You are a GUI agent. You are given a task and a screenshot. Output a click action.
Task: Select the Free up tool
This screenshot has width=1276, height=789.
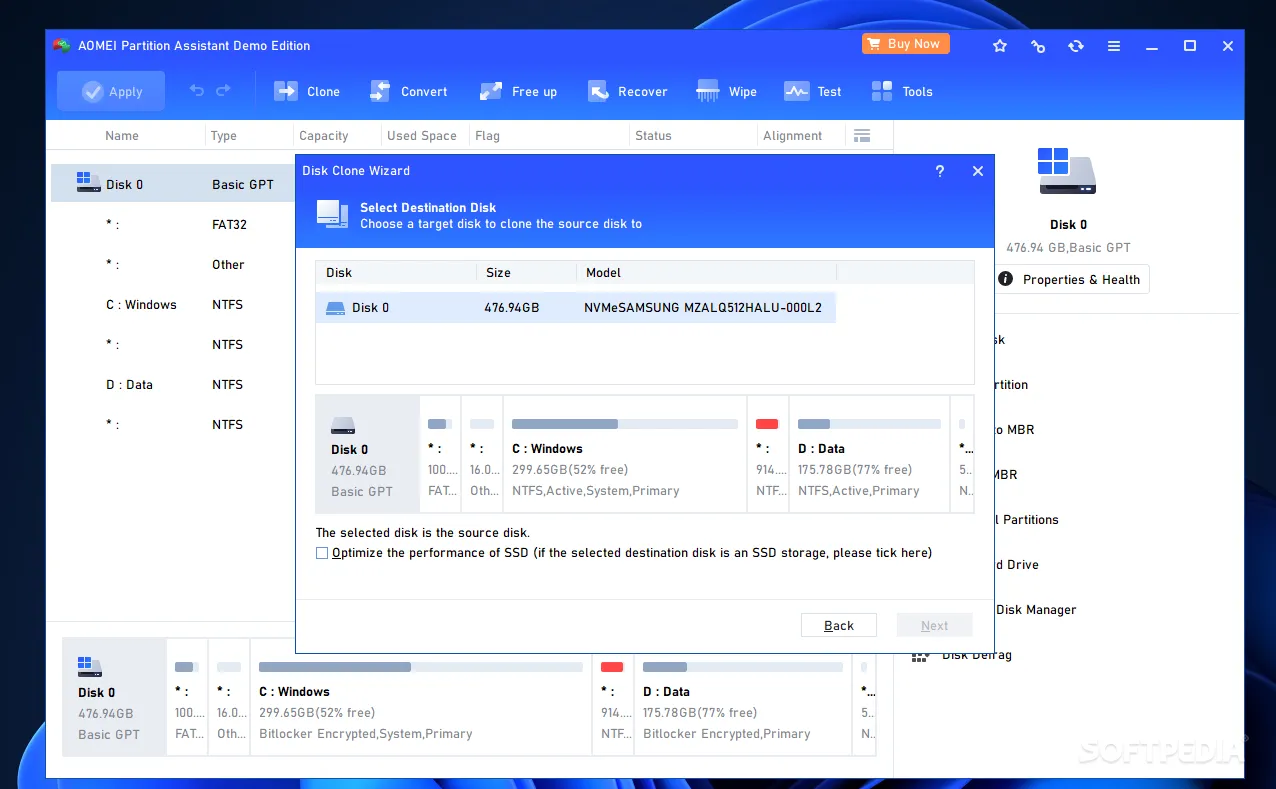(x=491, y=92)
